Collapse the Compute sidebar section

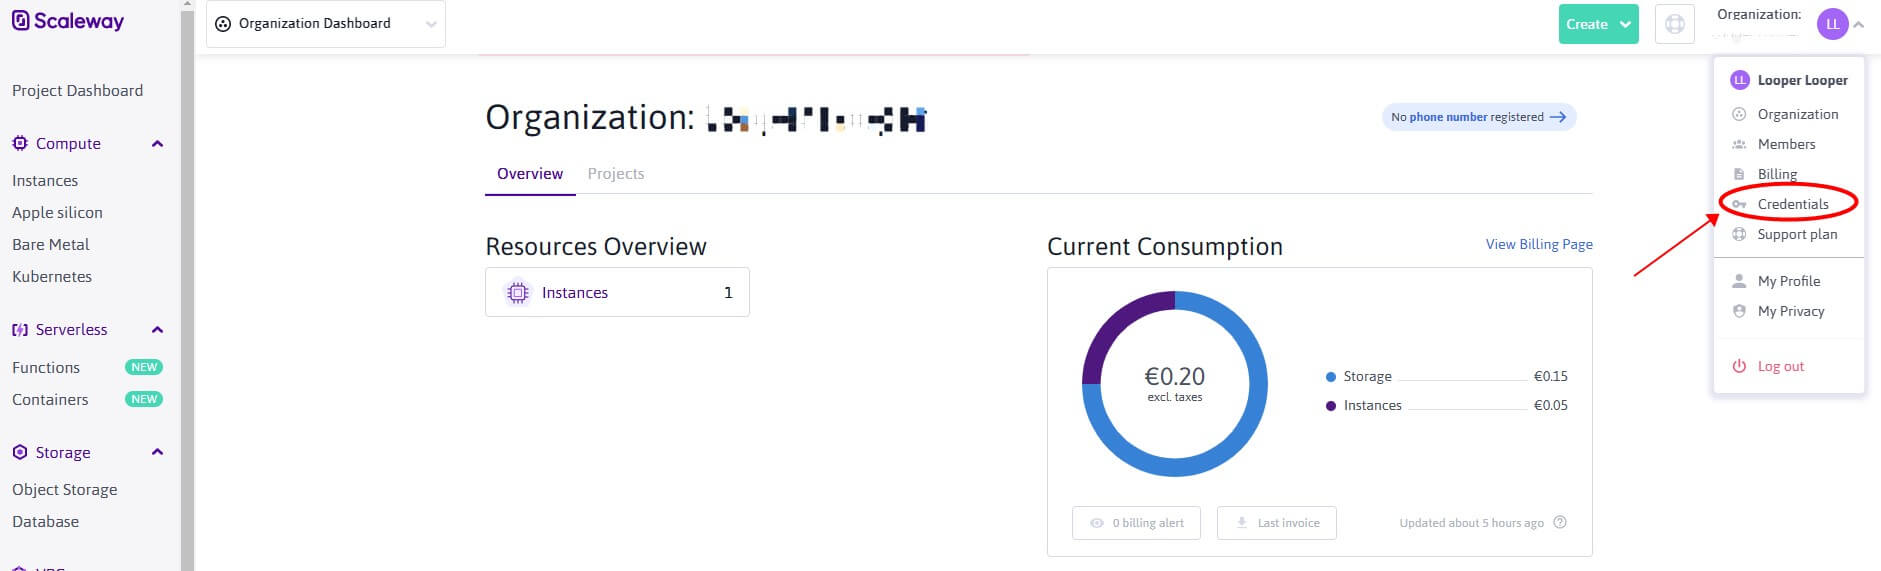(x=157, y=144)
